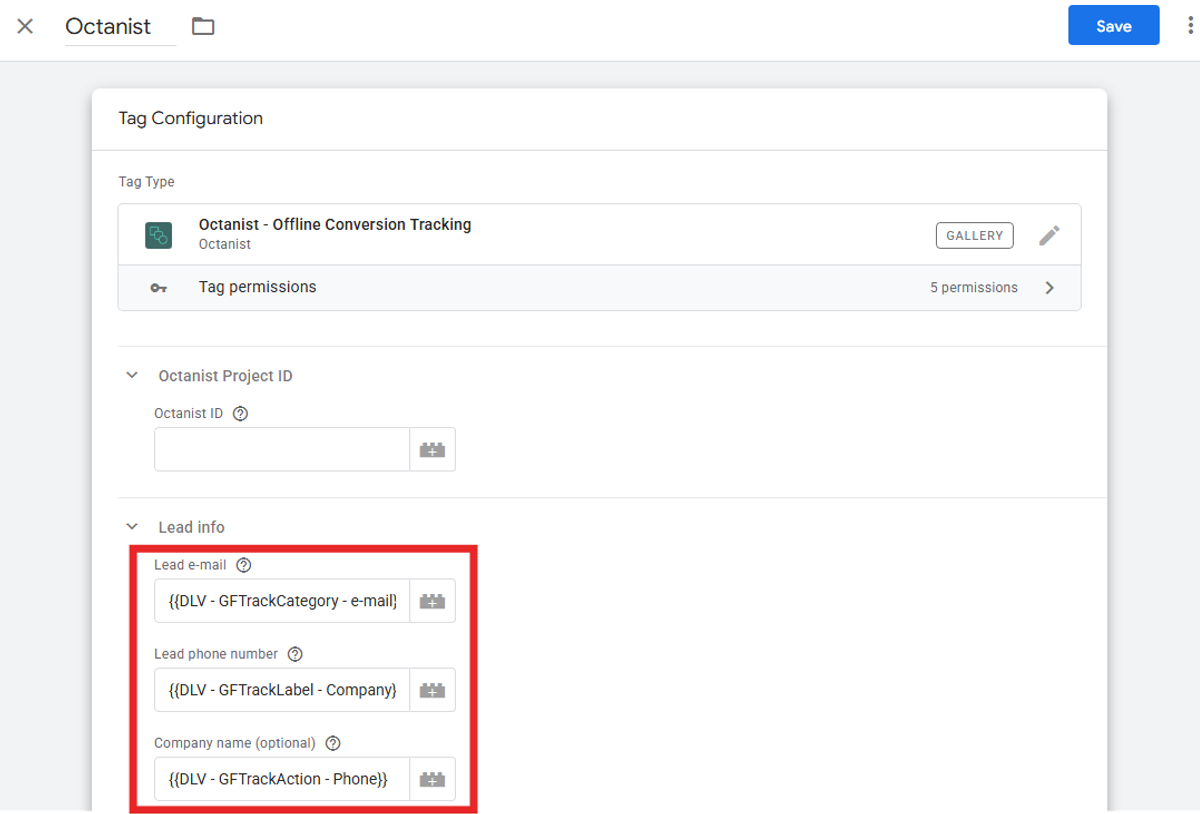Viewport: 1200px width, 814px height.
Task: Show help for Octanist ID
Action: pyautogui.click(x=240, y=413)
